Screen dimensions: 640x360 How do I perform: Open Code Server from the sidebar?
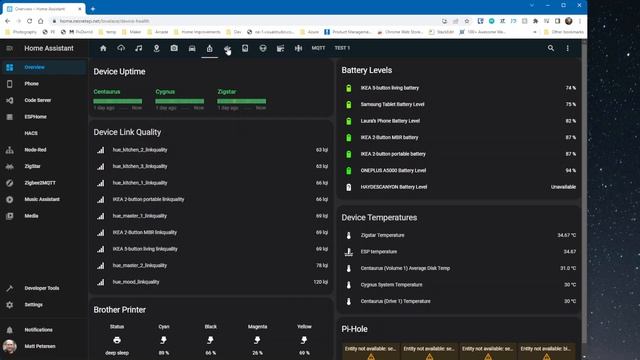point(43,100)
